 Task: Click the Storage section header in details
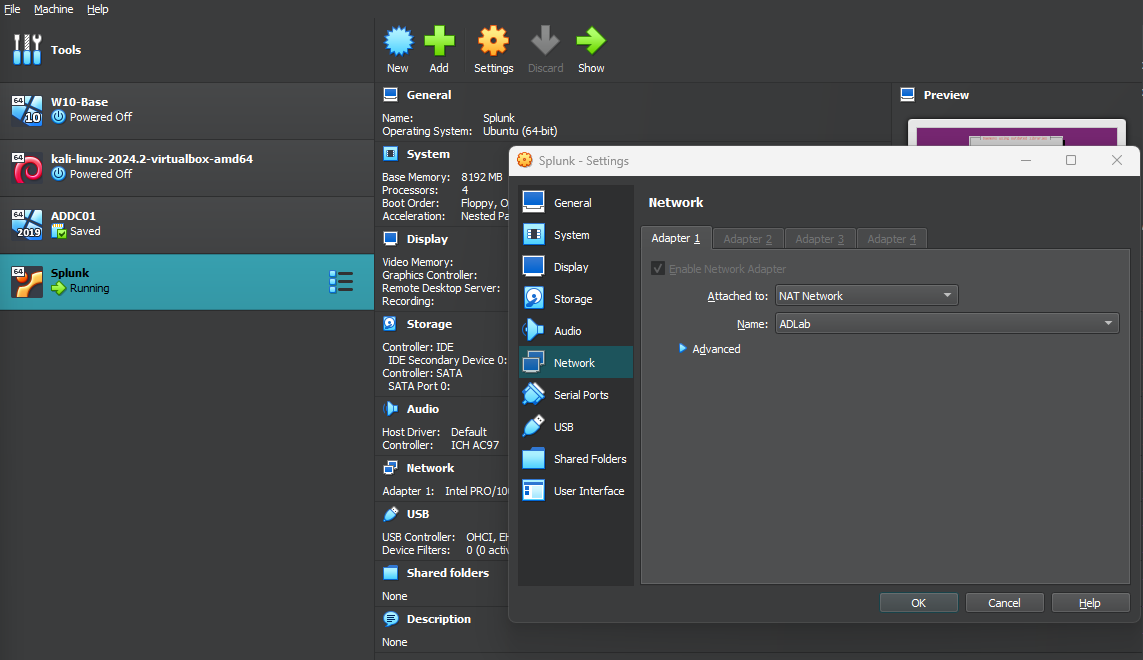[429, 324]
